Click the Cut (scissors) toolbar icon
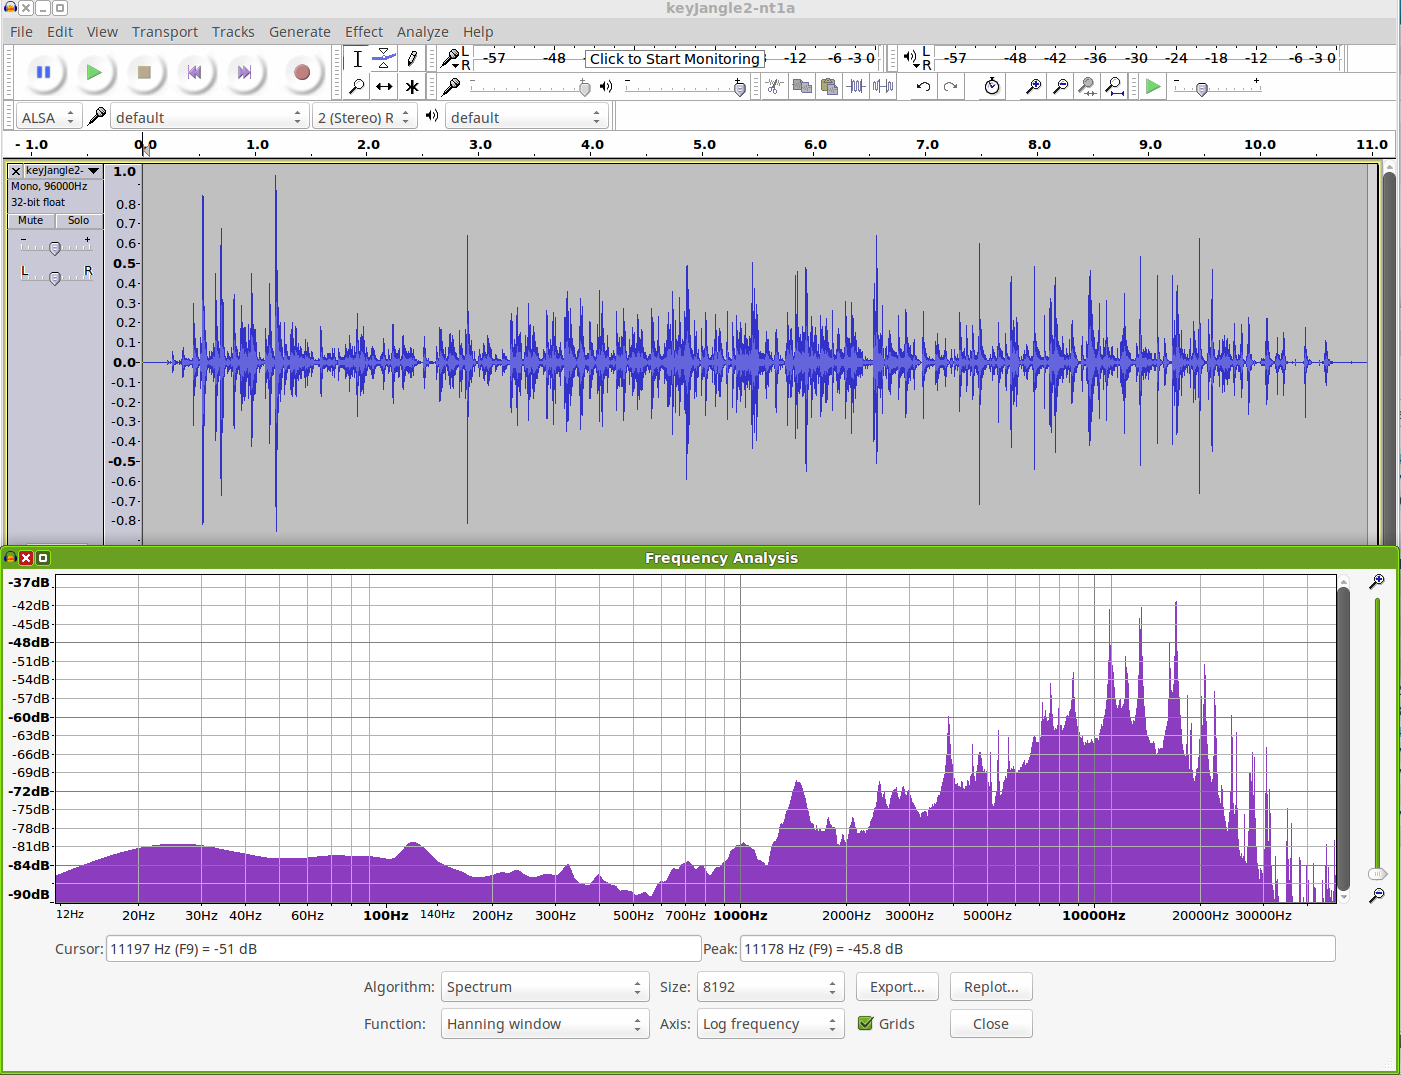Screen dimensions: 1401x1075 (x=774, y=87)
